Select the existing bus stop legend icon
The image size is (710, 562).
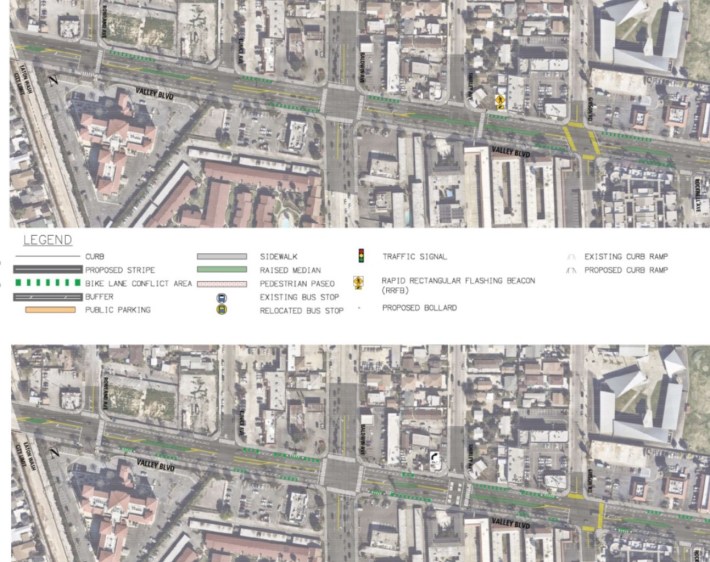pyautogui.click(x=221, y=297)
